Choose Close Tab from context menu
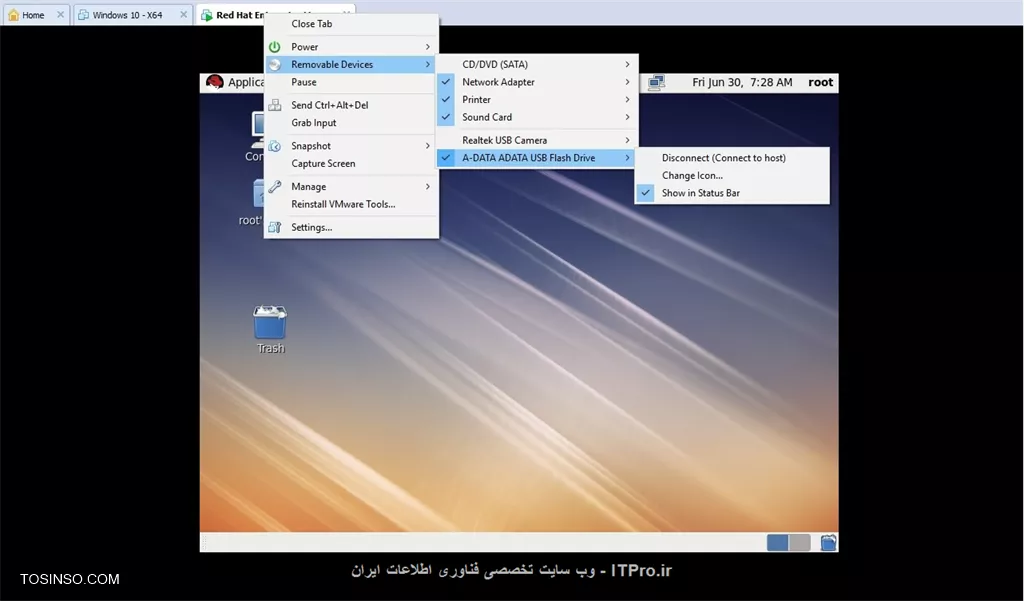This screenshot has height=601, width=1024. tap(351, 24)
